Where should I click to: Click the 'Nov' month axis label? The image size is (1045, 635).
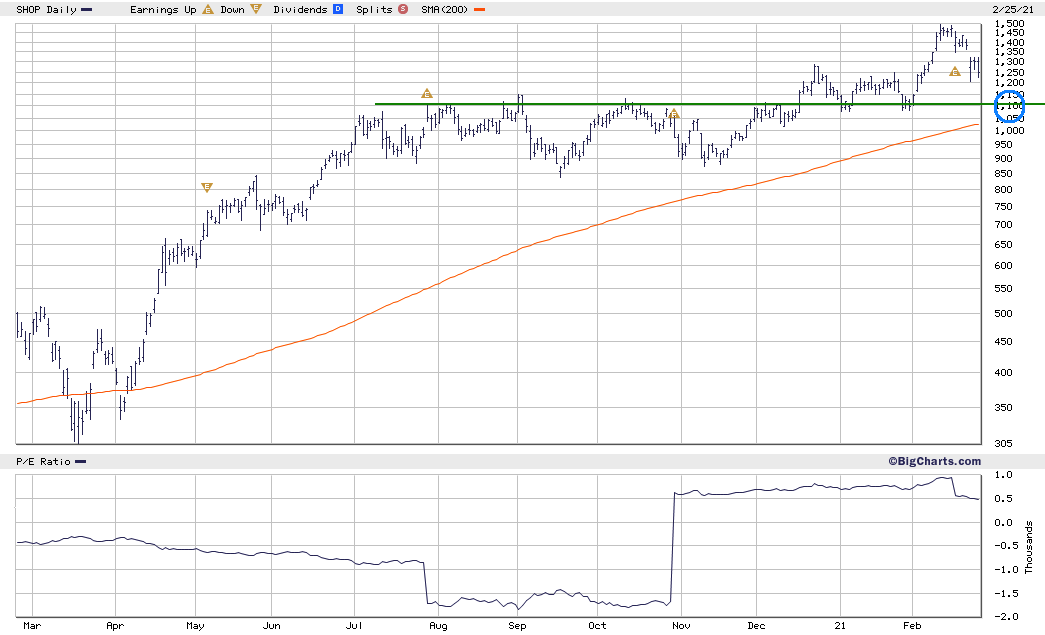click(x=681, y=625)
